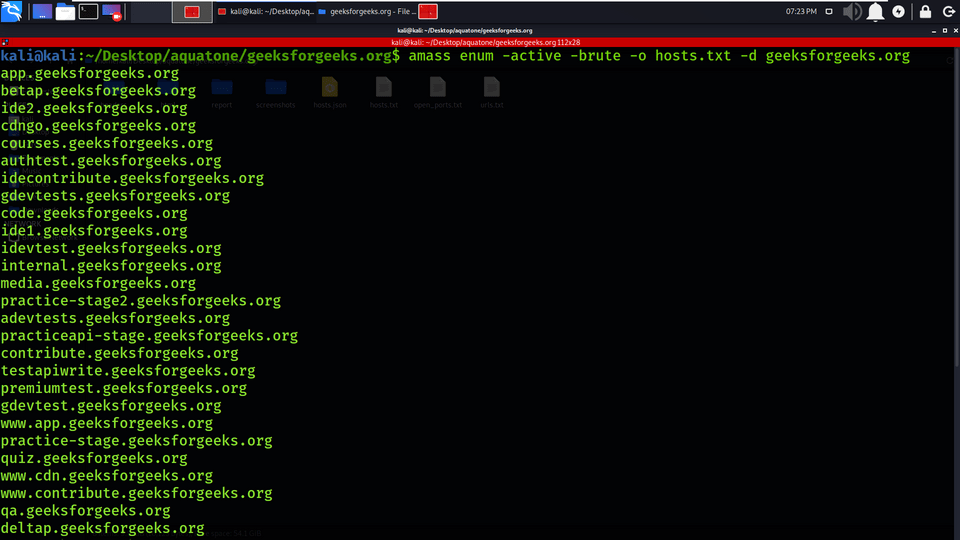The width and height of the screenshot is (960, 540).
Task: Click the line quiz.geeksforgeeks.org
Action: 94,459
